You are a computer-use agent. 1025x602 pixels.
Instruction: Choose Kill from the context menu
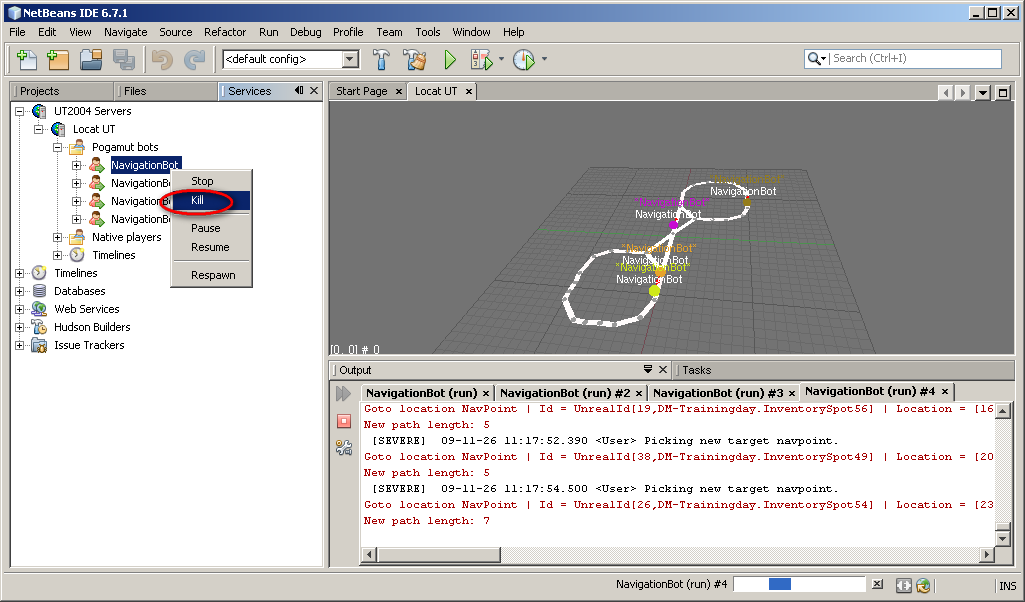pyautogui.click(x=210, y=200)
